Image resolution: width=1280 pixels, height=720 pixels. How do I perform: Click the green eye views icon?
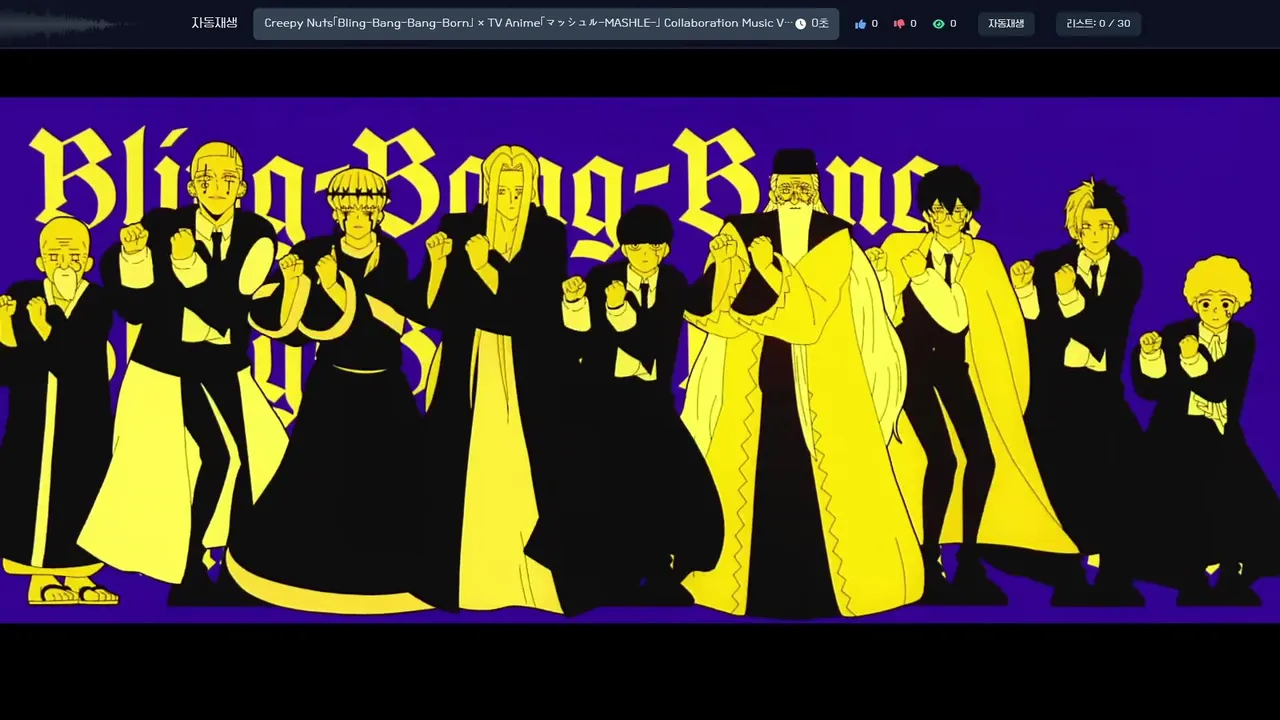938,24
